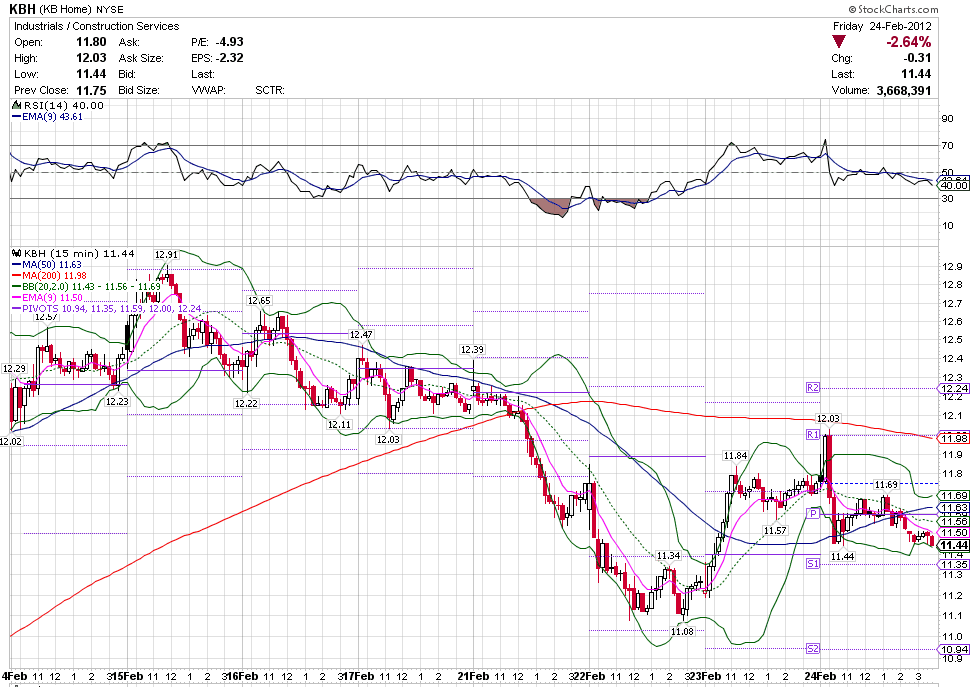Click the RSI mountain icon beside RSI(14)
This screenshot has height=687, width=980.
click(x=16, y=106)
